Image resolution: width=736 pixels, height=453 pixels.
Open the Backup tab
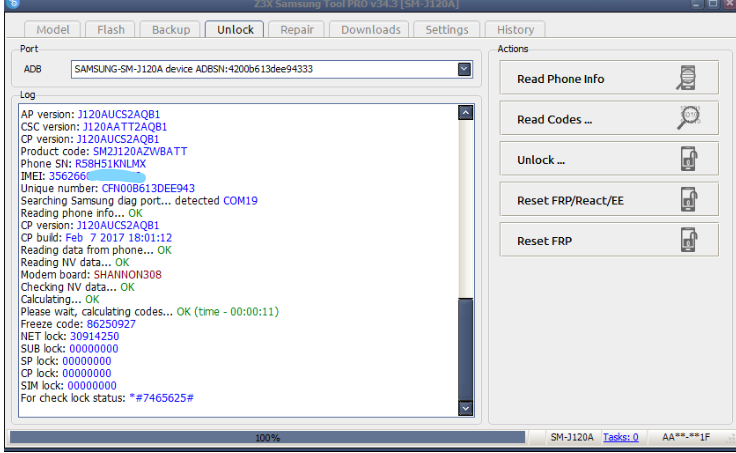(171, 30)
